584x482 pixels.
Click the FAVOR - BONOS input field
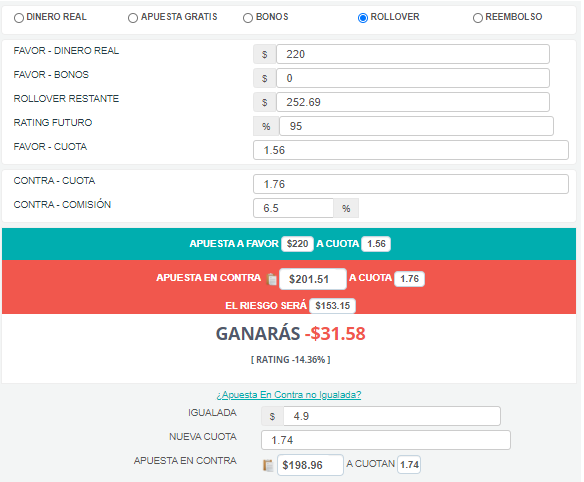click(x=413, y=78)
